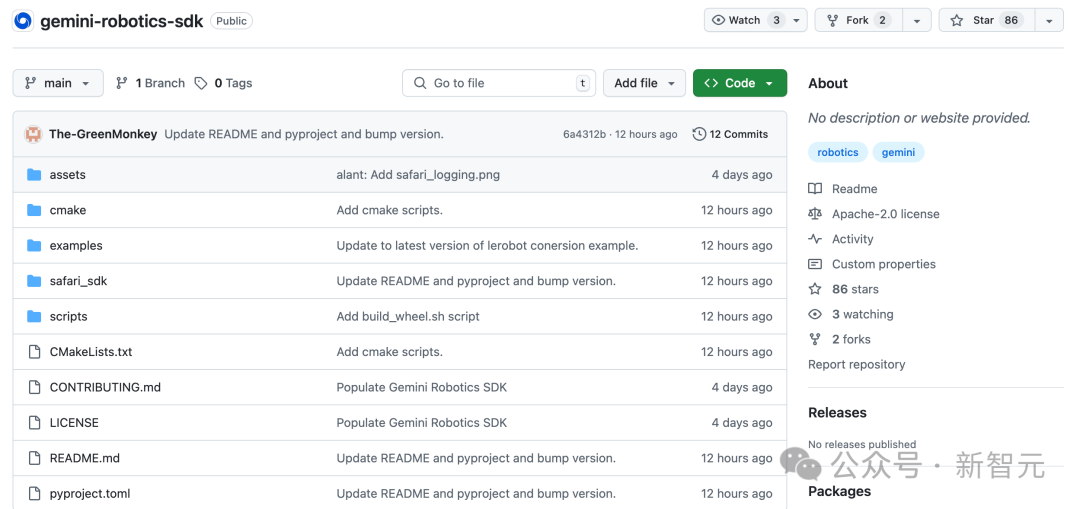Expand the Star lists dropdown arrow
The width and height of the screenshot is (1080, 509).
(x=1048, y=20)
